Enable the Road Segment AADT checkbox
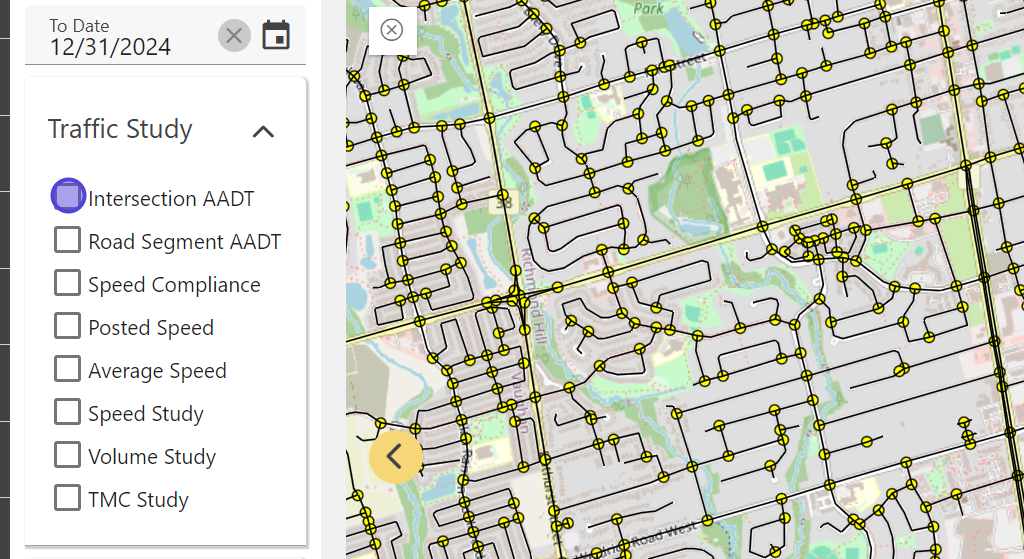 pyautogui.click(x=68, y=240)
